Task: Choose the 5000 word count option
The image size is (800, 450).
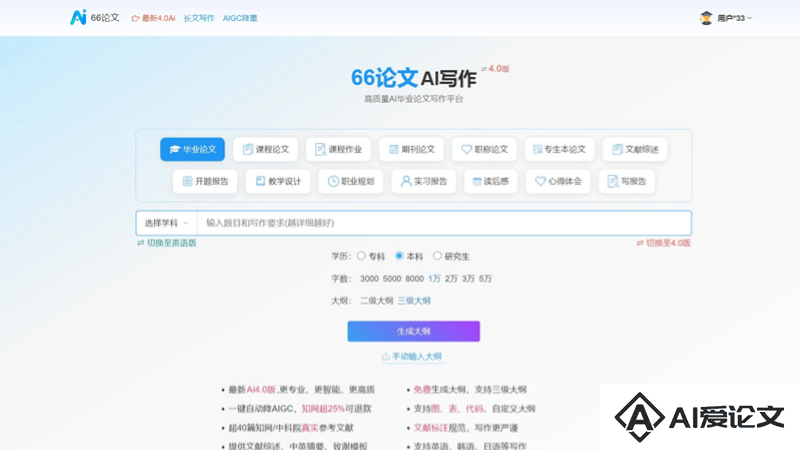Action: point(392,279)
